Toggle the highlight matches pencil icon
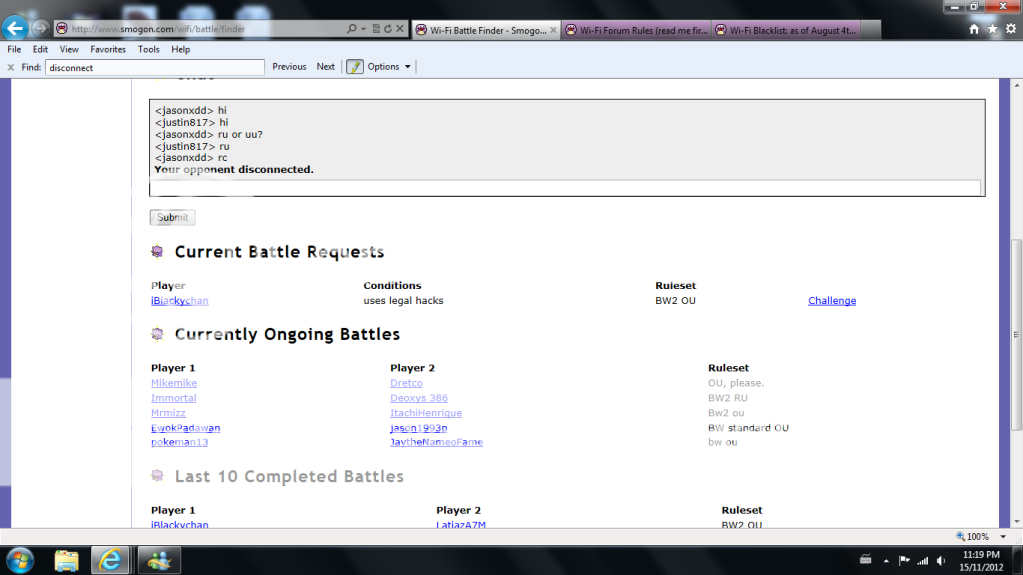The height and width of the screenshot is (575, 1023). click(x=354, y=67)
